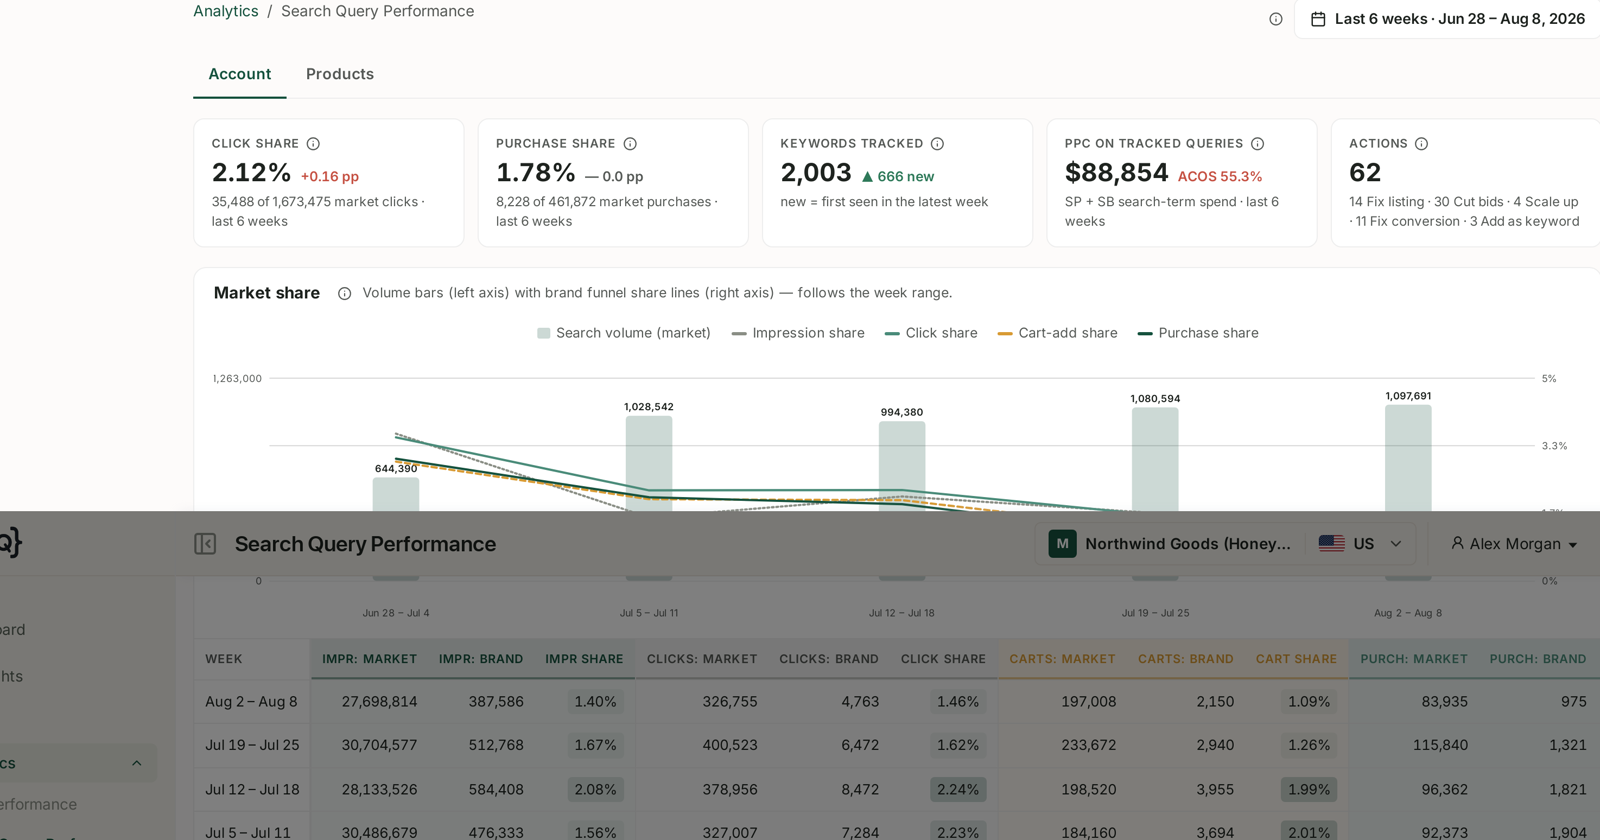Show info for Purchase Share card
Image resolution: width=1600 pixels, height=840 pixels.
(x=630, y=144)
